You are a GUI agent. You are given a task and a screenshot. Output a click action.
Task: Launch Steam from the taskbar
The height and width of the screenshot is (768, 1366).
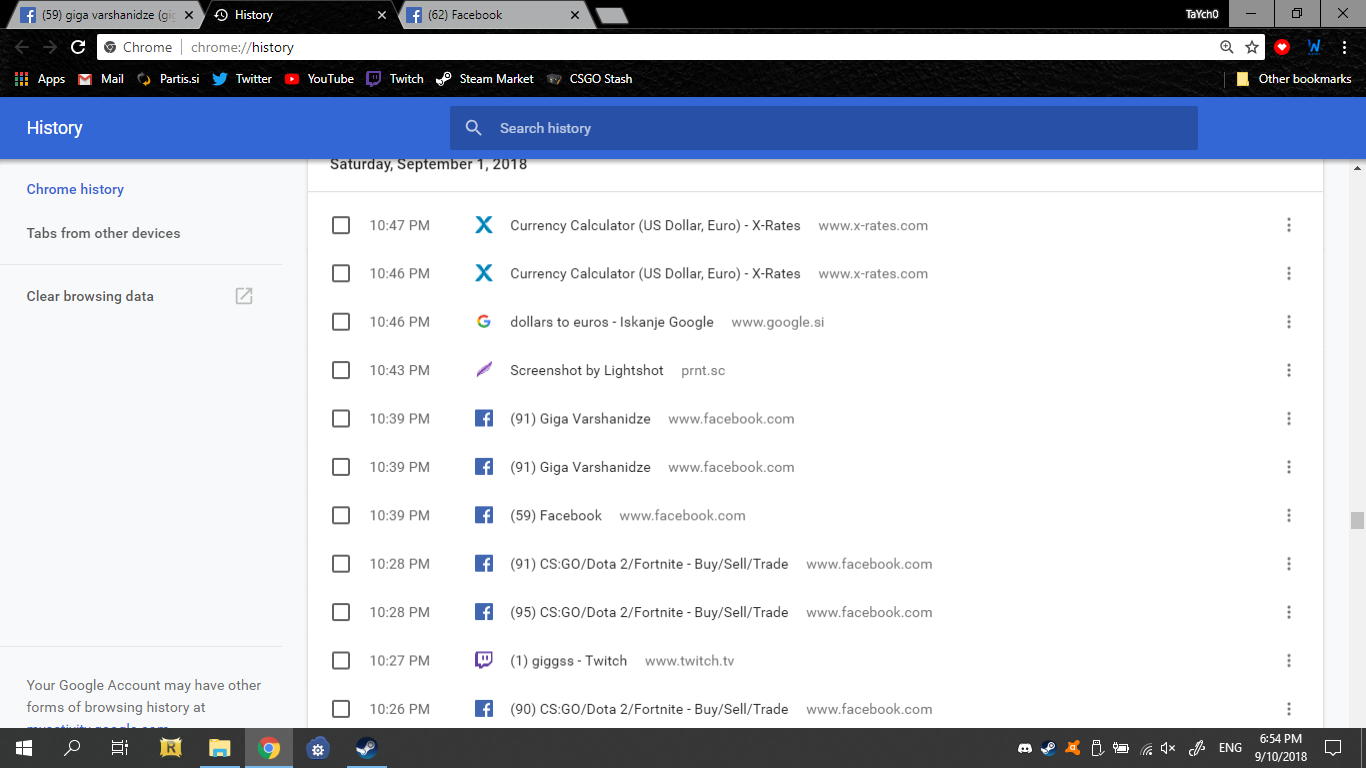(366, 748)
